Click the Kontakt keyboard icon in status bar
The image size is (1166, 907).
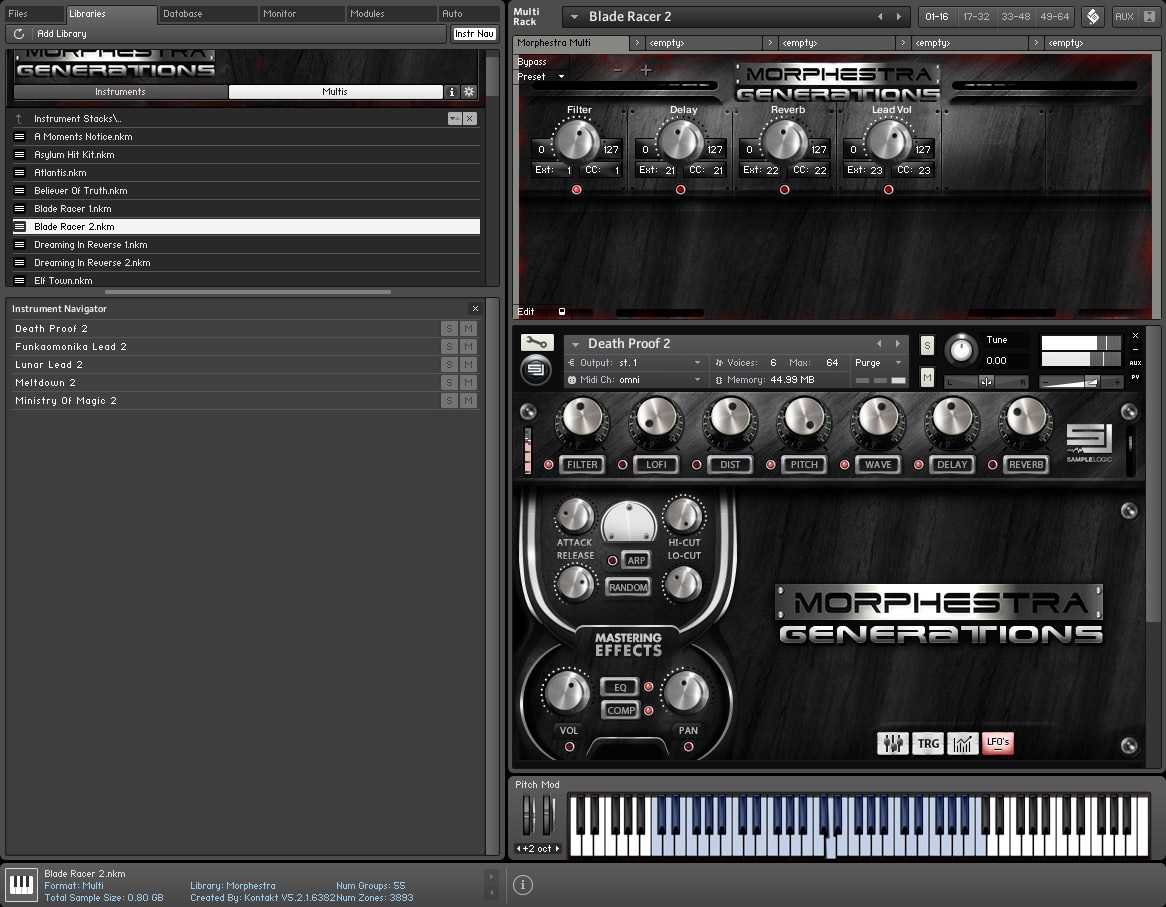pyautogui.click(x=21, y=885)
